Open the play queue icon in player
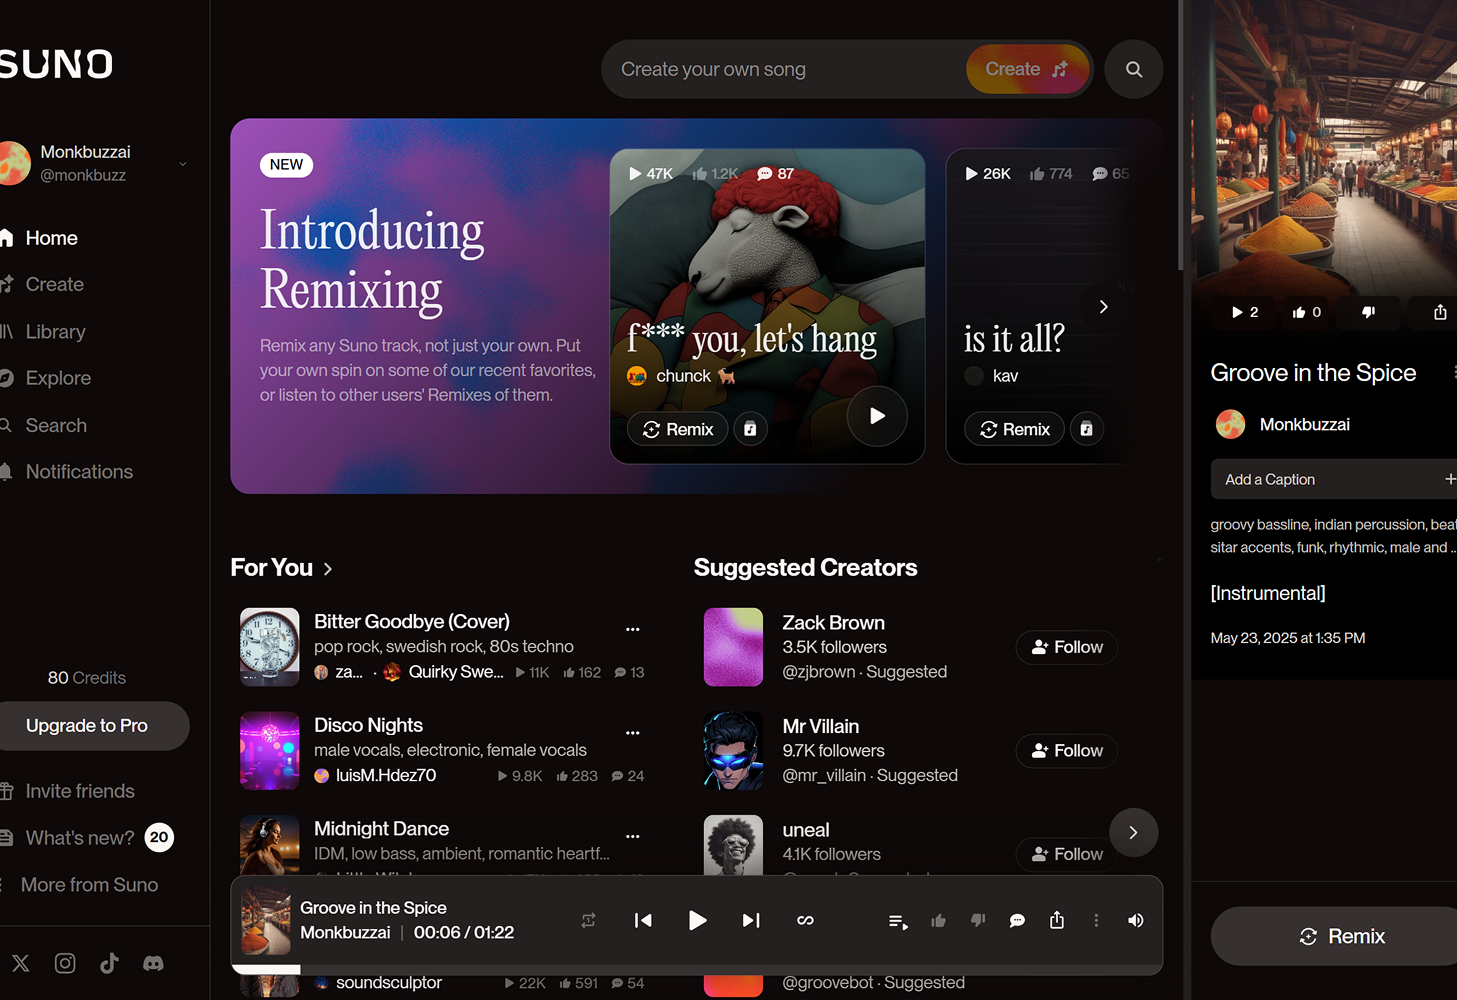Viewport: 1457px width, 1000px height. pos(898,921)
